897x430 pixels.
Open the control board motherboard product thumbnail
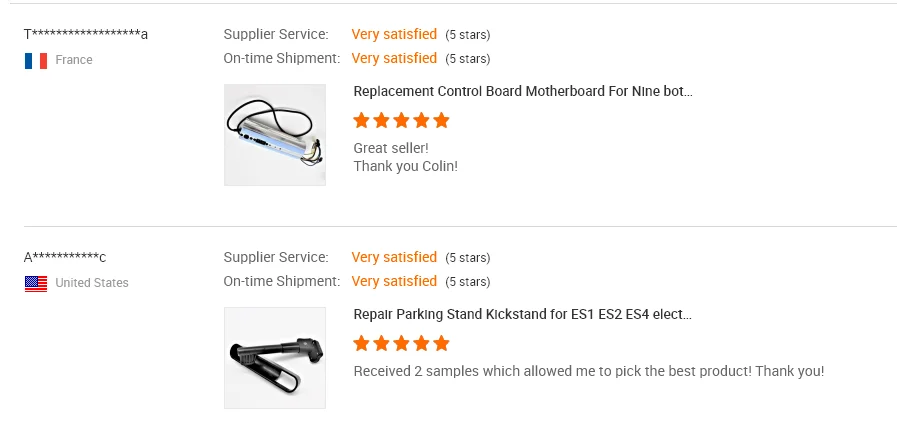(x=275, y=135)
